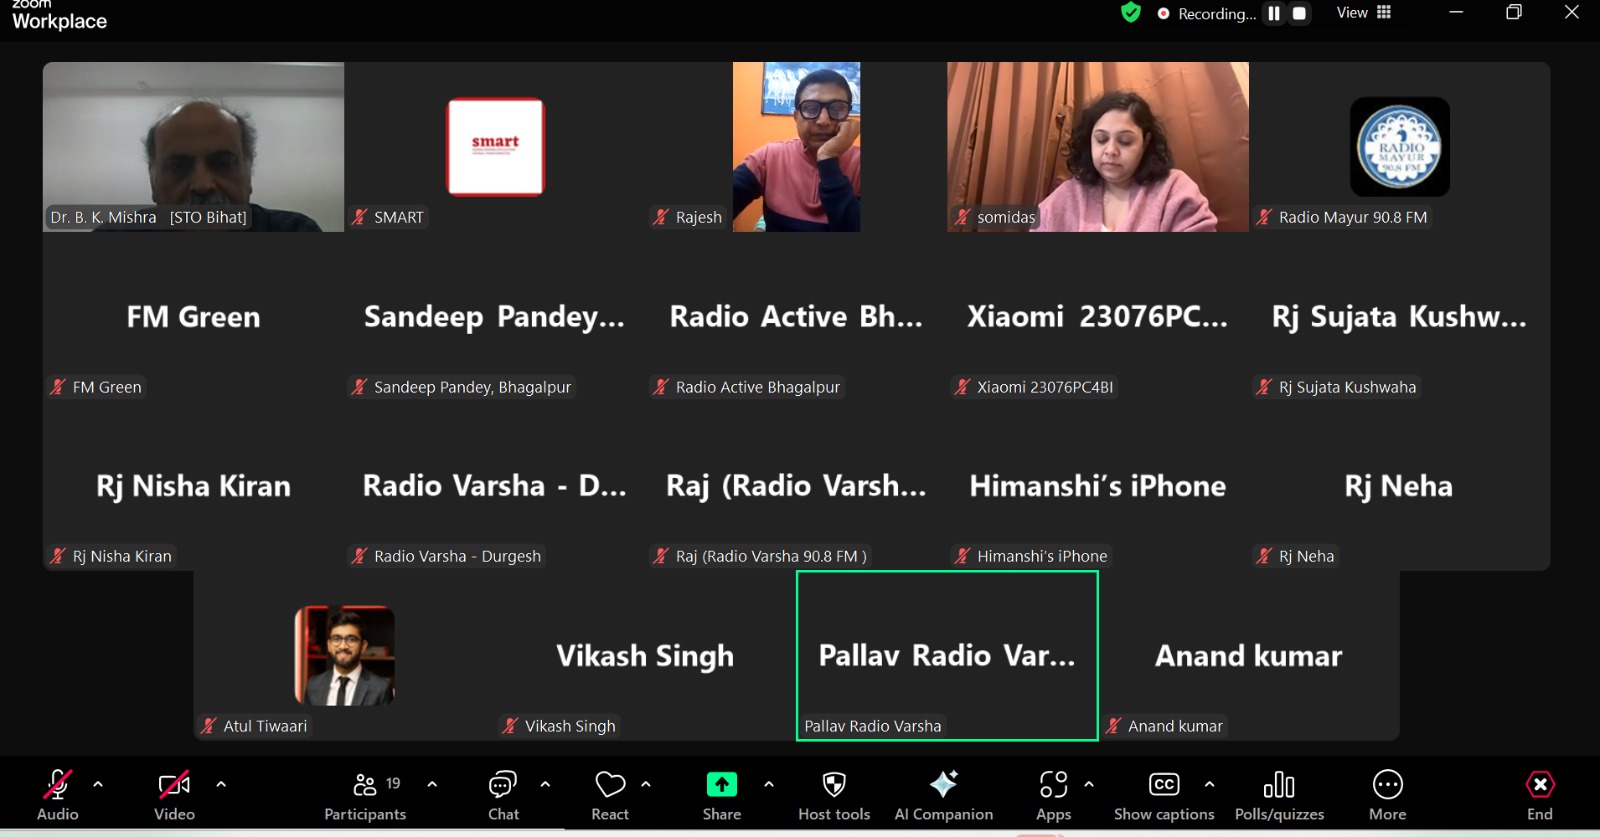This screenshot has width=1600, height=837.
Task: Click the green Share screen button
Action: pyautogui.click(x=721, y=786)
